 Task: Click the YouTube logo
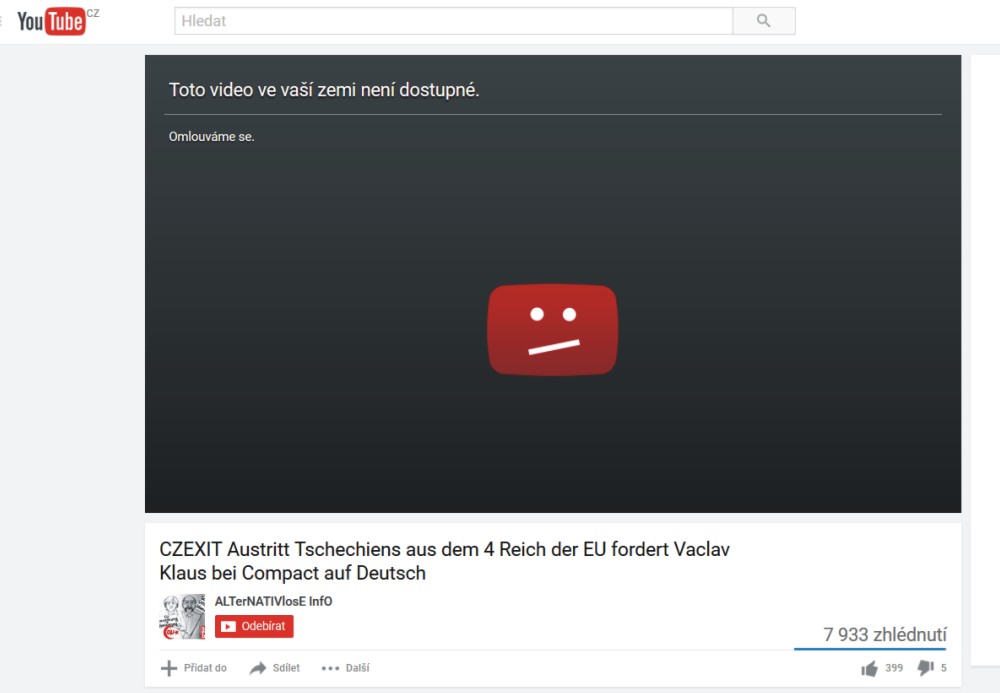[51, 22]
